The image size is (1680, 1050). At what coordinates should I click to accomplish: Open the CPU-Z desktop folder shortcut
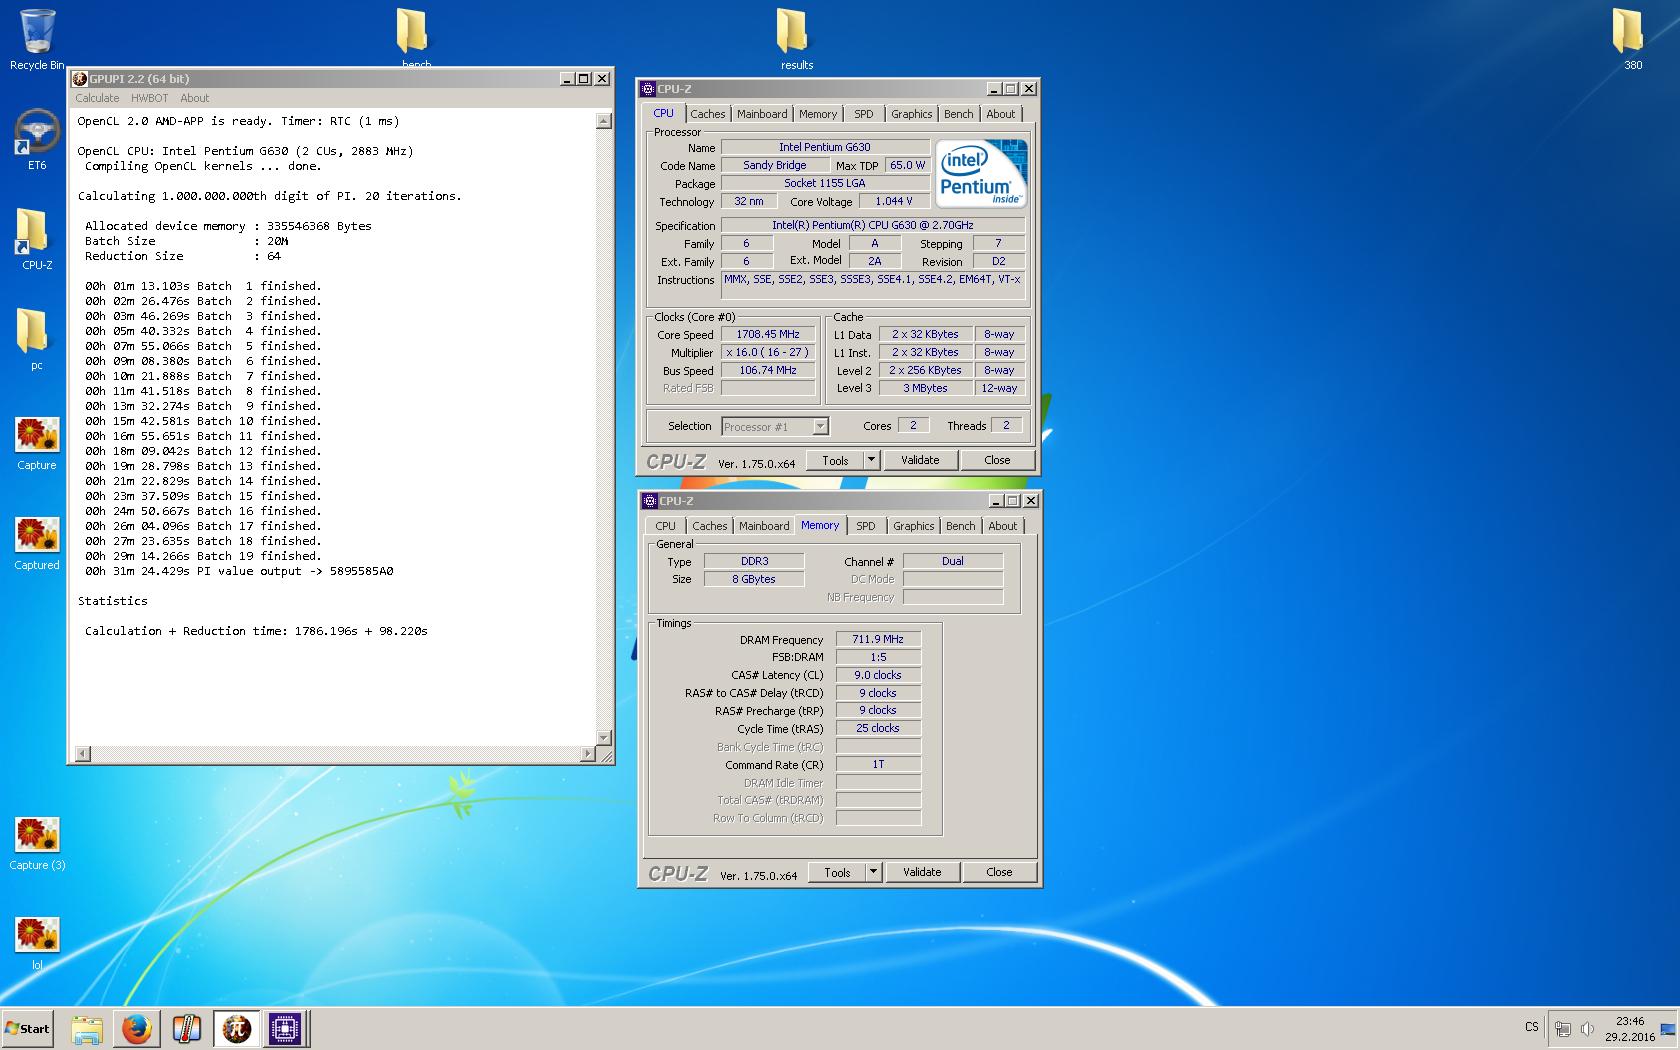point(37,239)
